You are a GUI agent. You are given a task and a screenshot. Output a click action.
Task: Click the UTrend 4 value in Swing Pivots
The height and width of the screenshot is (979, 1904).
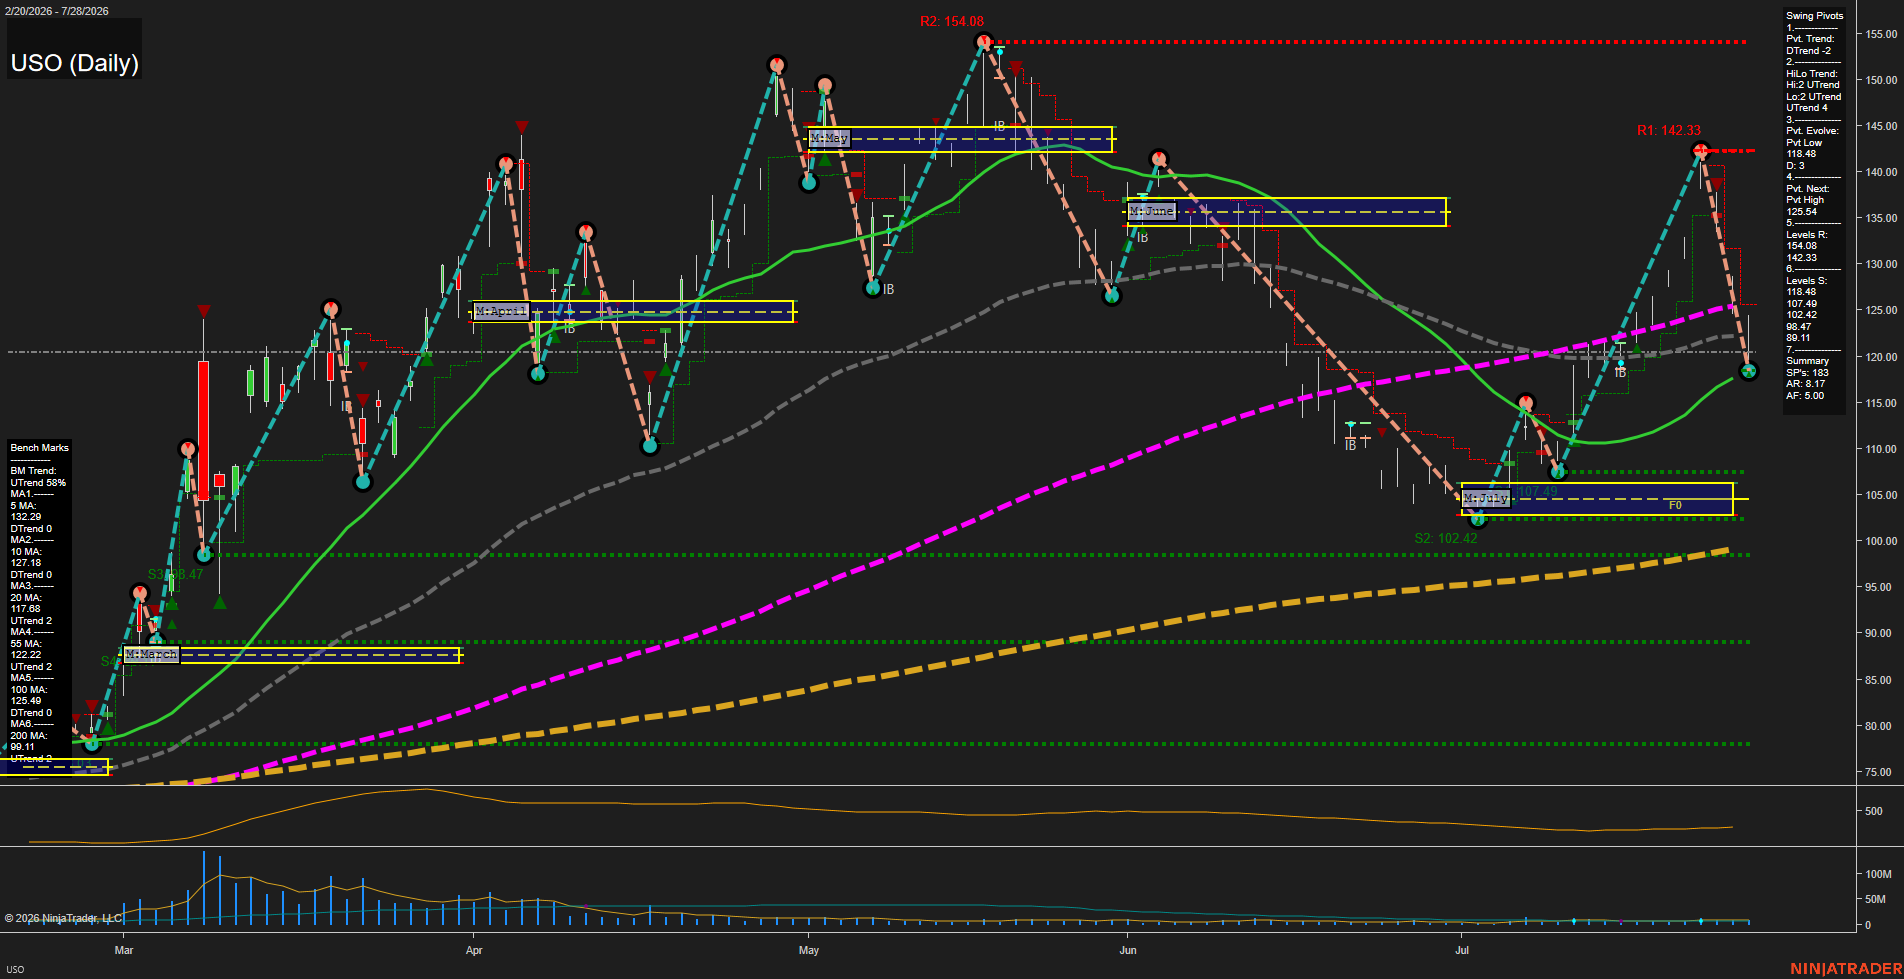click(x=1806, y=108)
